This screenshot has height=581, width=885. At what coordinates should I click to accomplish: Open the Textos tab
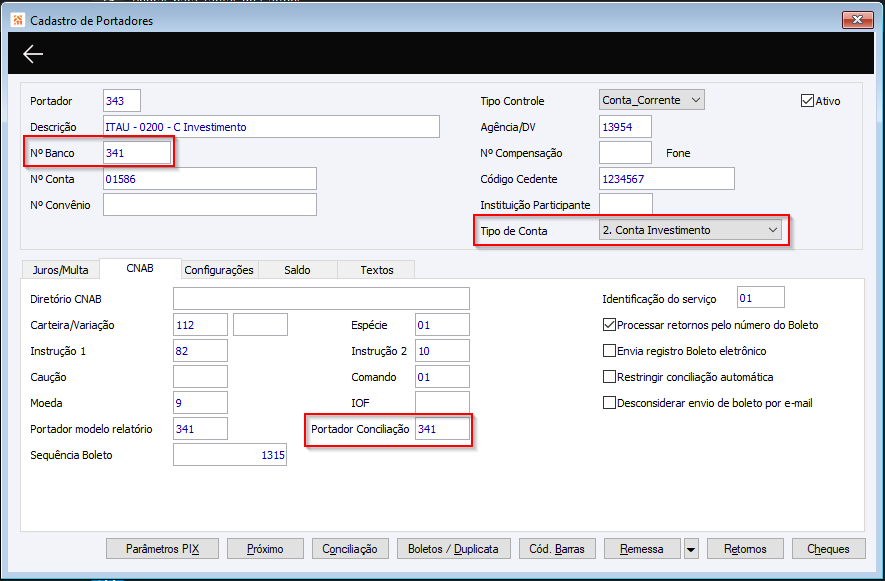click(376, 270)
